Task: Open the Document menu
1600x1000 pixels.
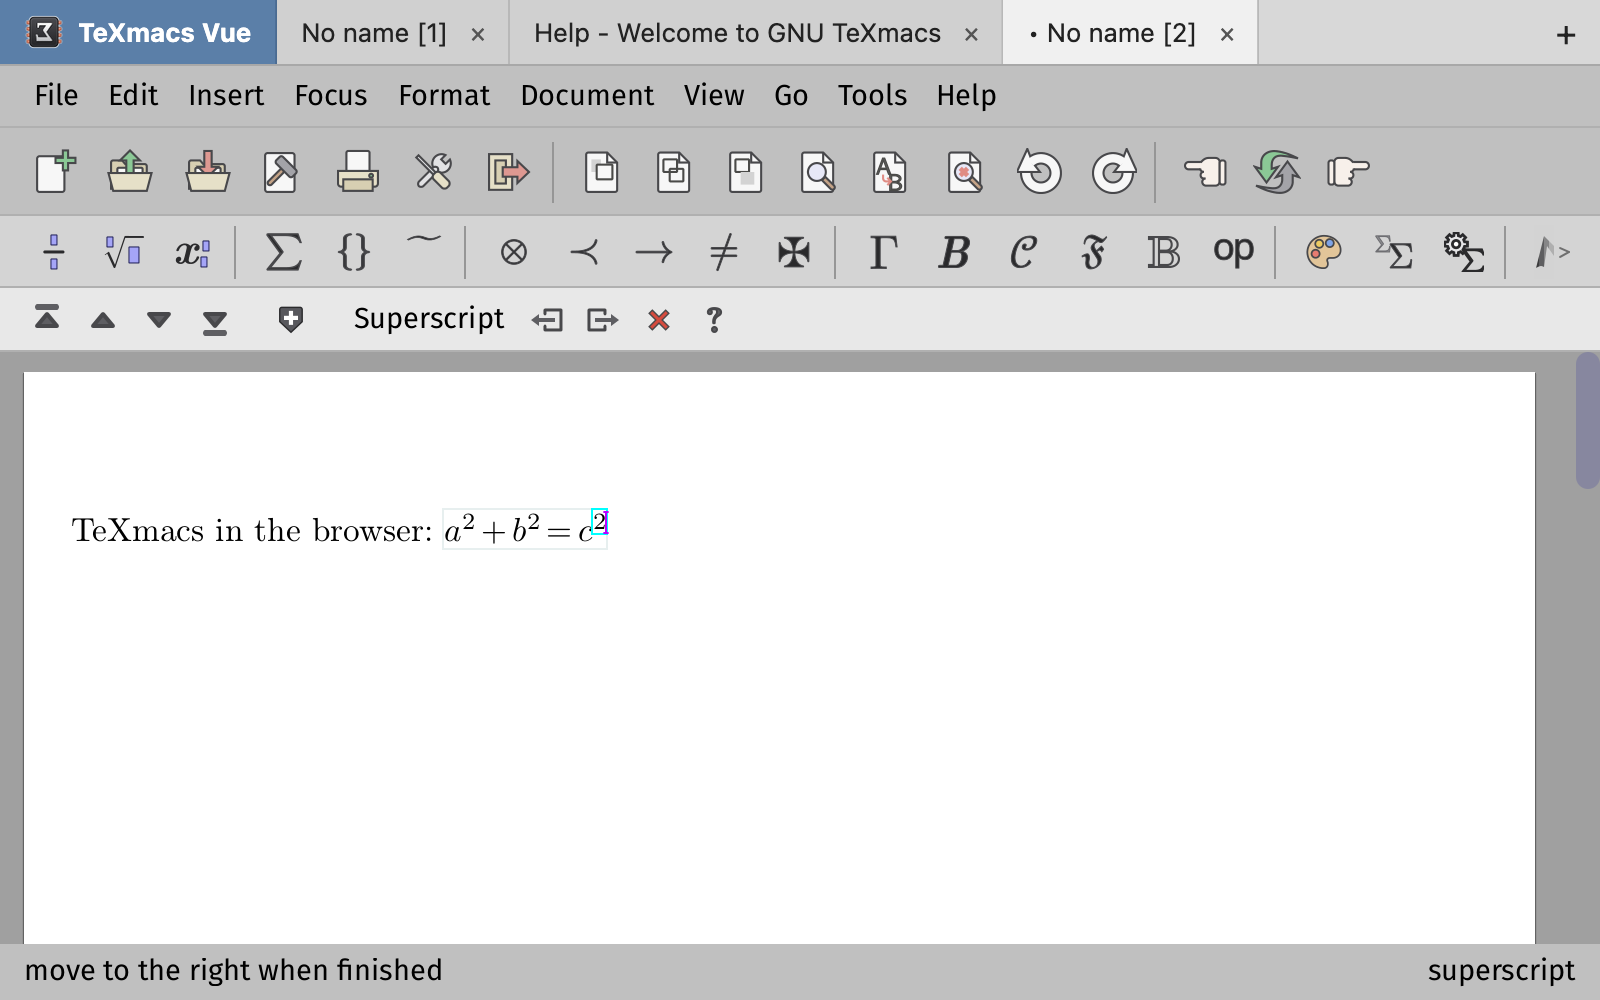Action: (x=587, y=96)
